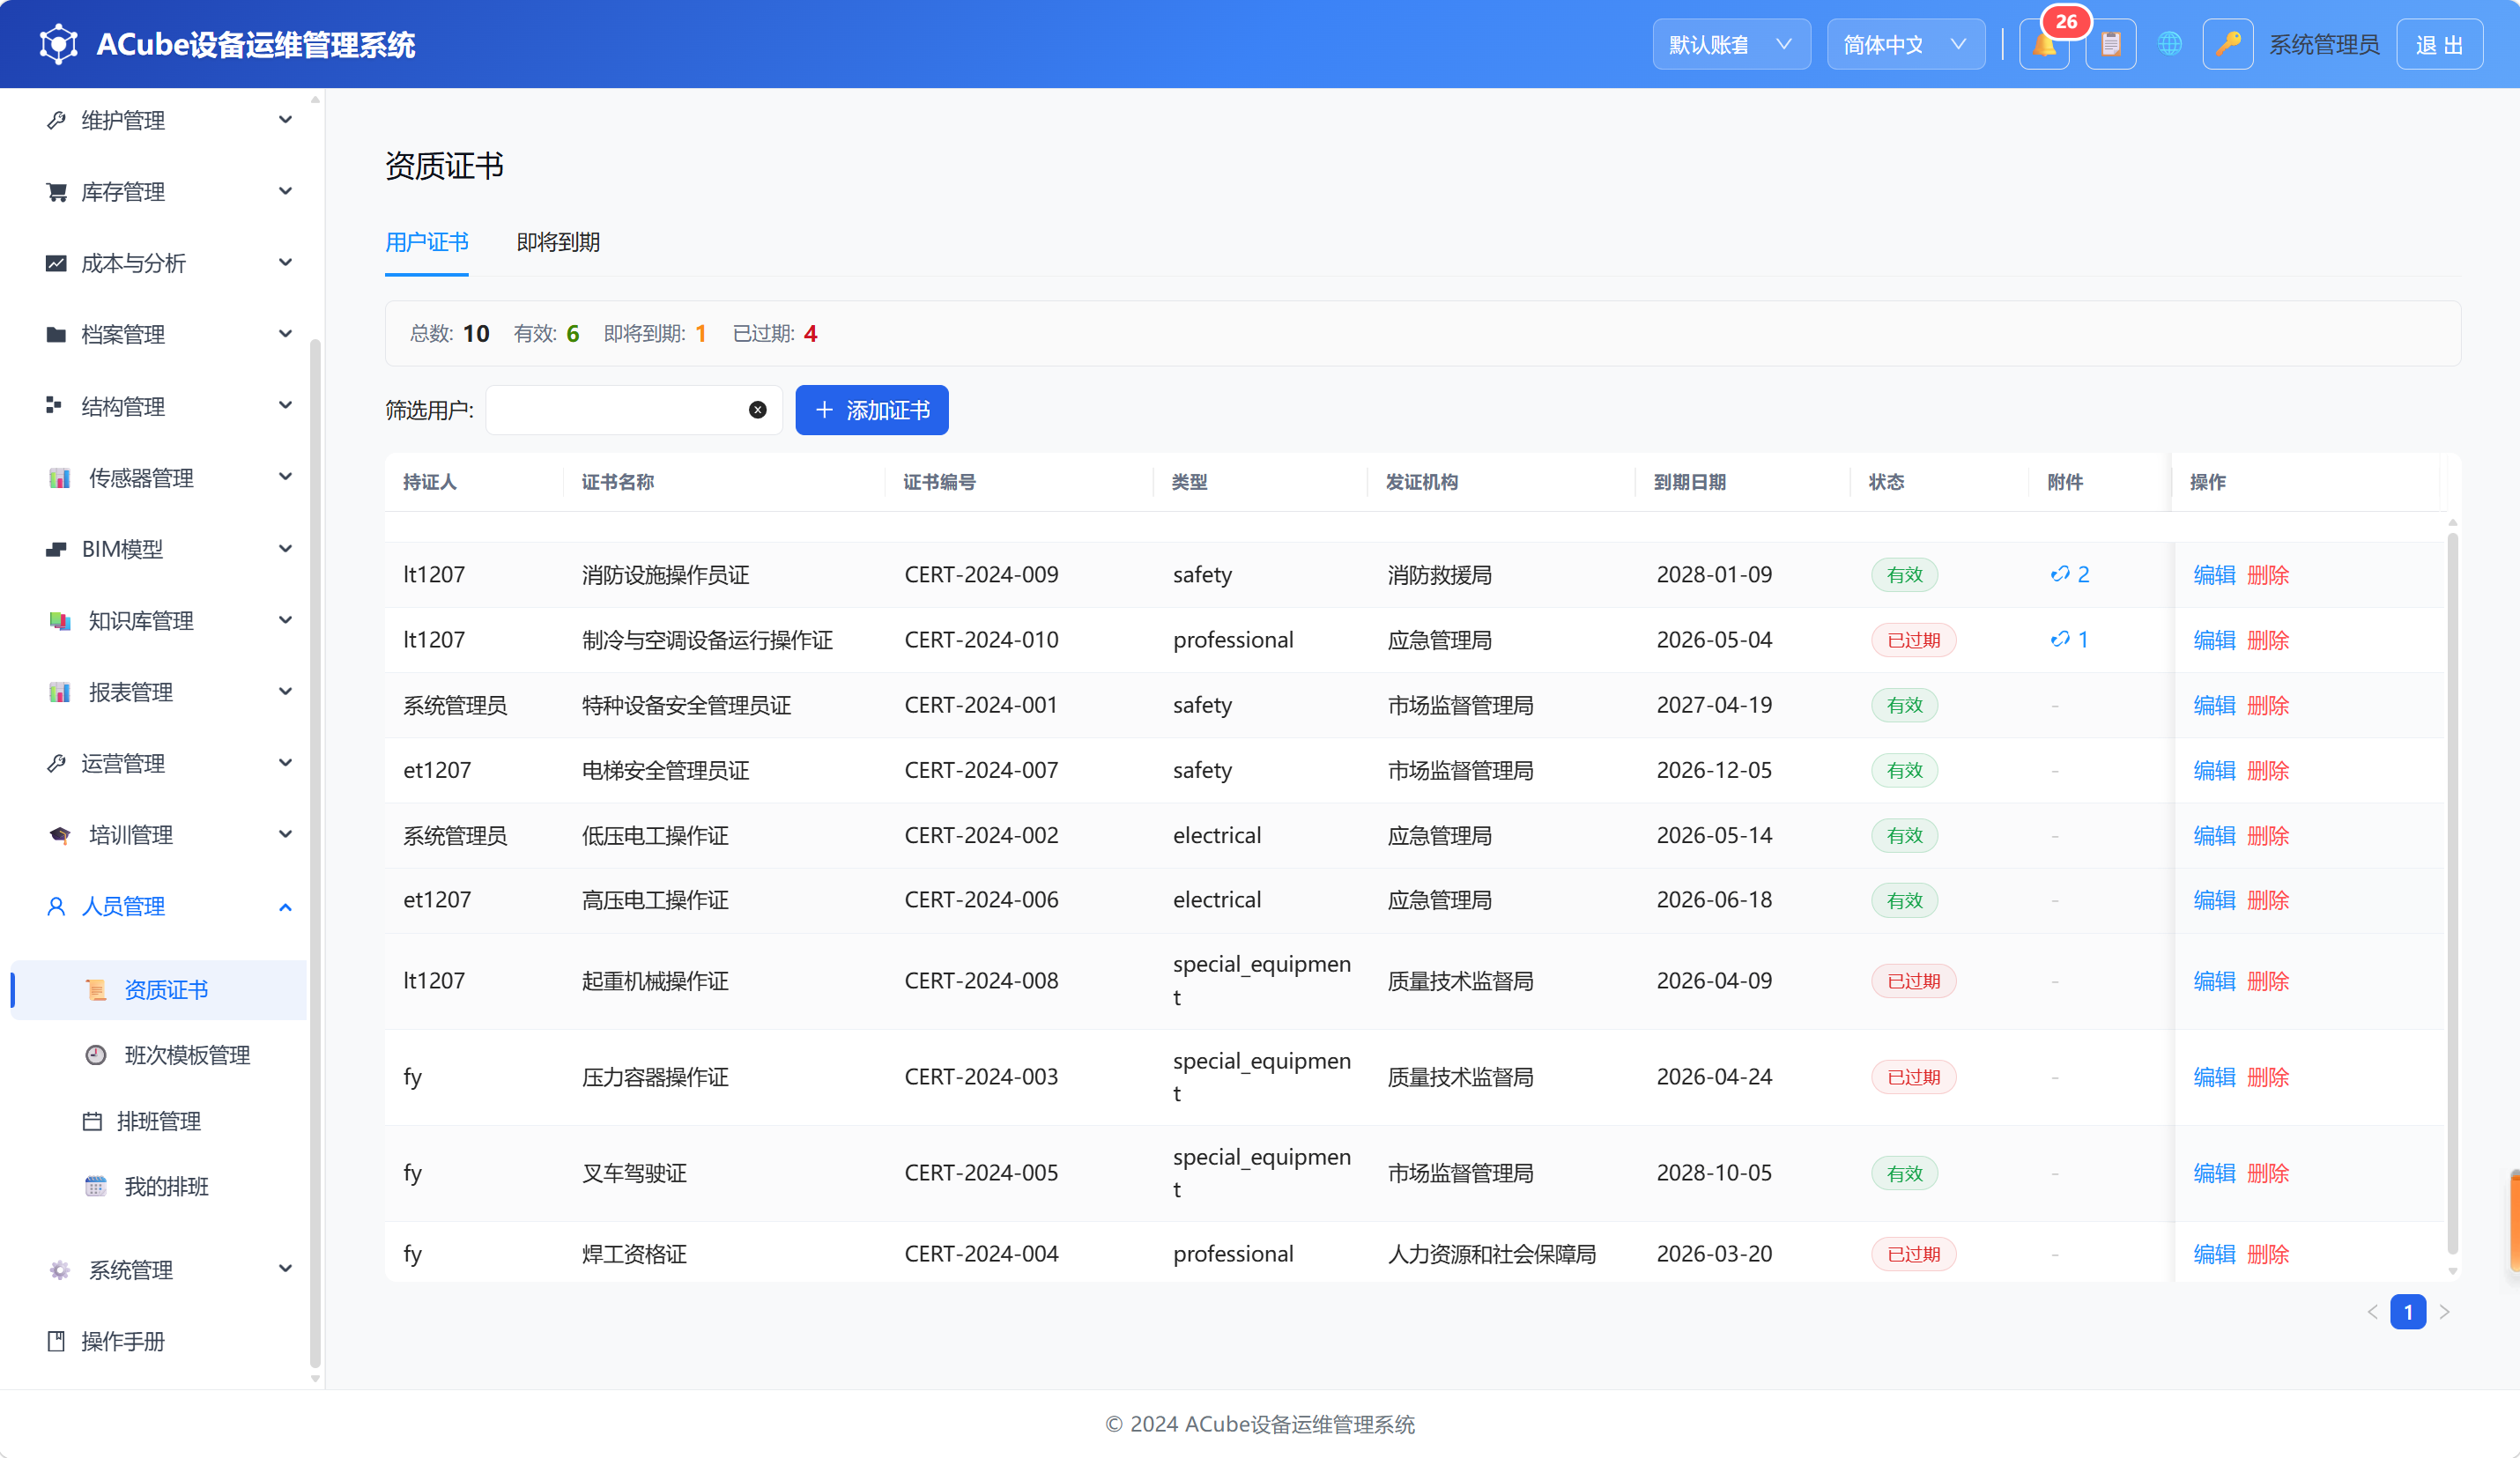2520x1458 pixels.
Task: Clear the user filter with the X icon
Action: coord(758,410)
